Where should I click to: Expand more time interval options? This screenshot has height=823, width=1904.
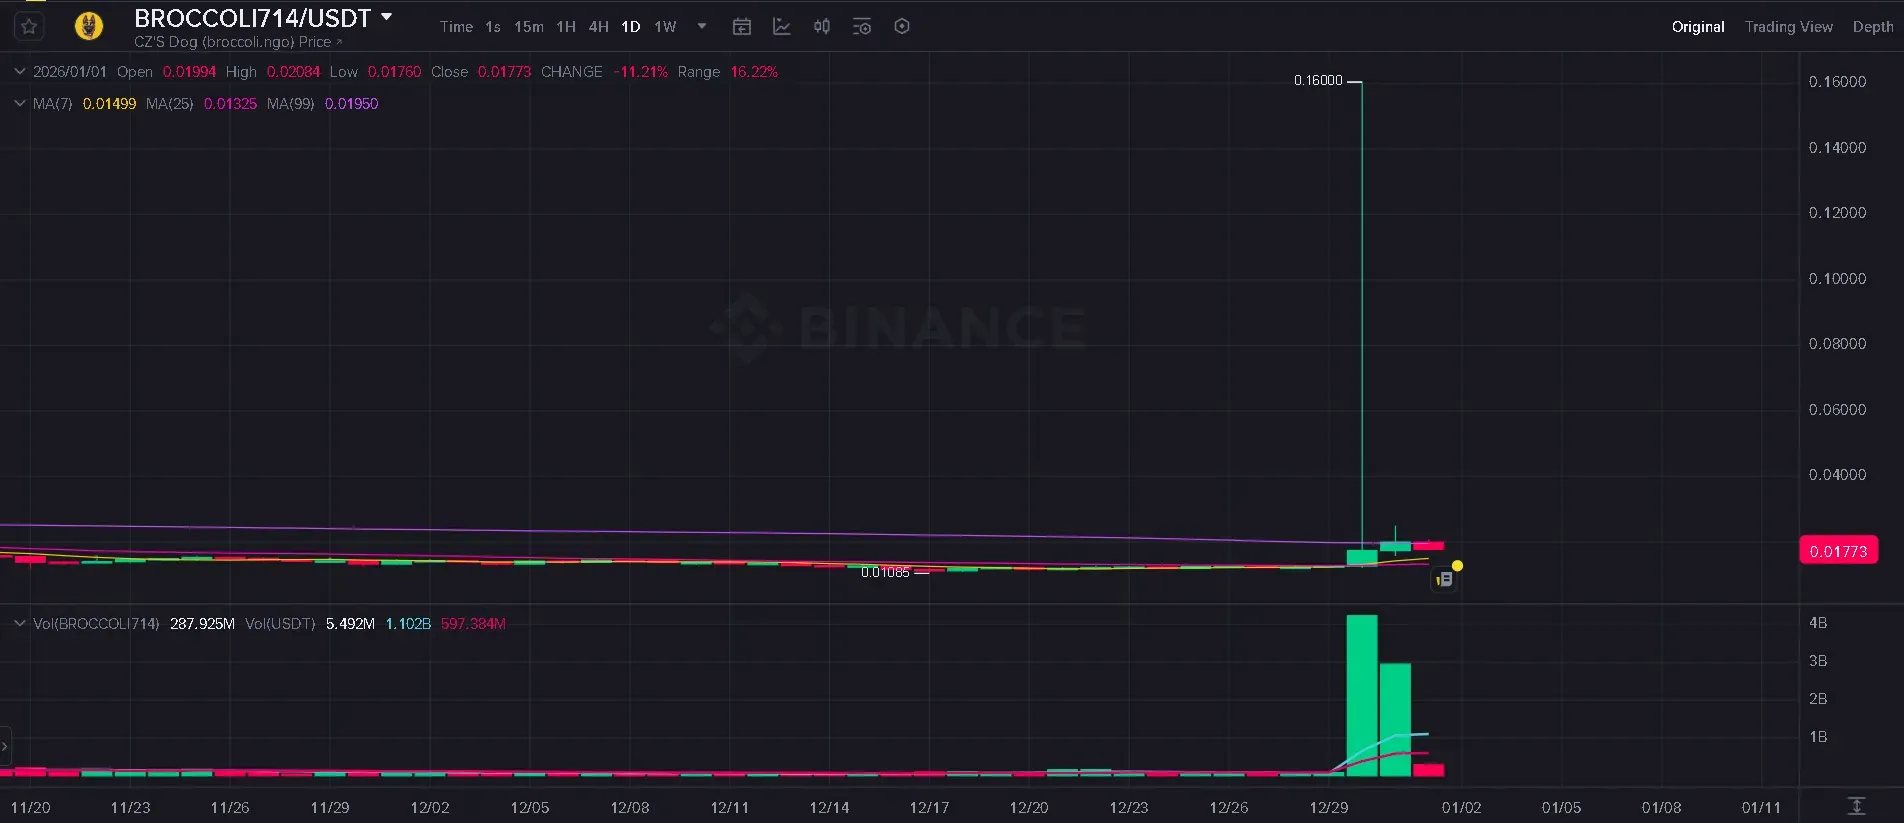pos(702,27)
